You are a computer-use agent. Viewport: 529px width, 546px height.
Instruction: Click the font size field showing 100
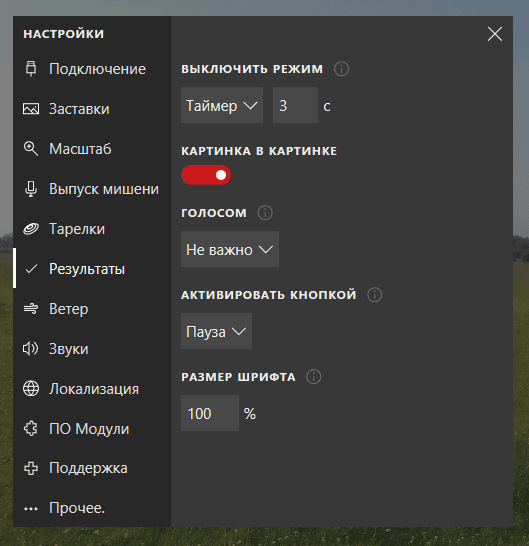[210, 413]
